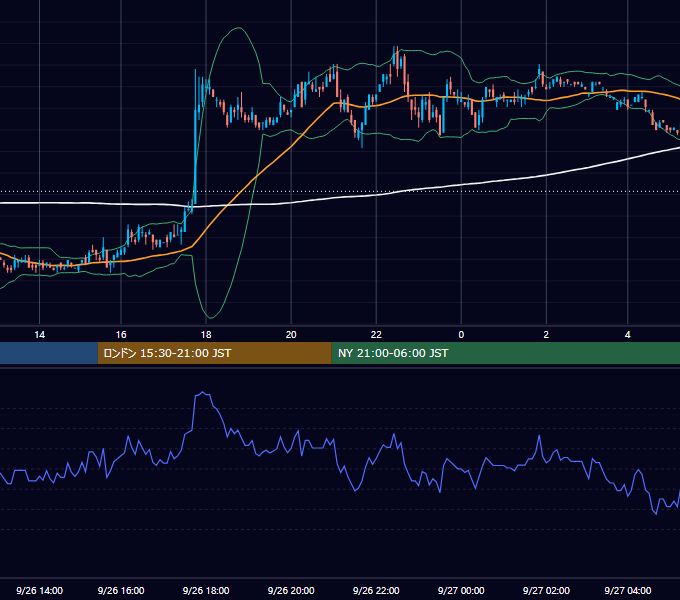Click the London 15:30-21:00 JST session bar
Screen dimensions: 680x600
click(215, 353)
